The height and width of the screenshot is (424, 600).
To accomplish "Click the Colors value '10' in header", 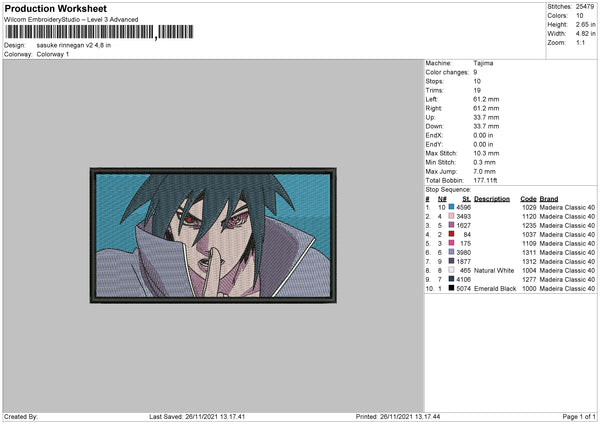I will click(x=580, y=16).
